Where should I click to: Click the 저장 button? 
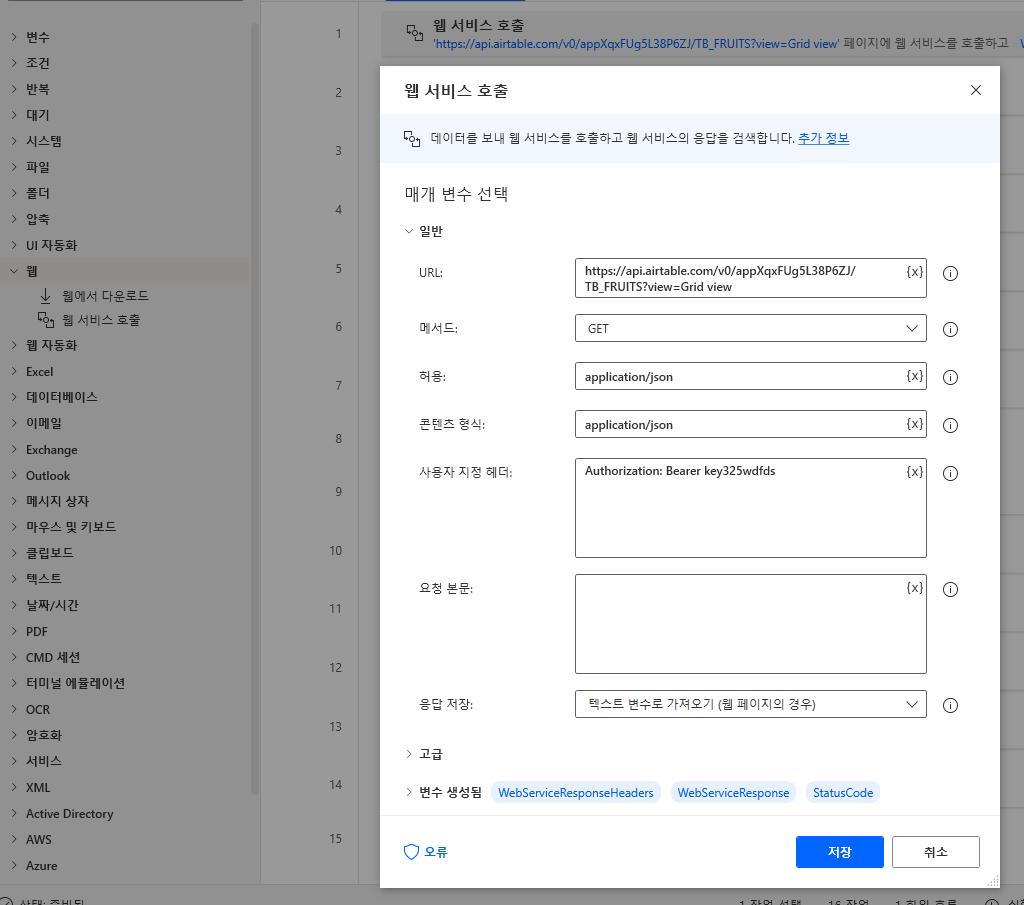pos(839,851)
